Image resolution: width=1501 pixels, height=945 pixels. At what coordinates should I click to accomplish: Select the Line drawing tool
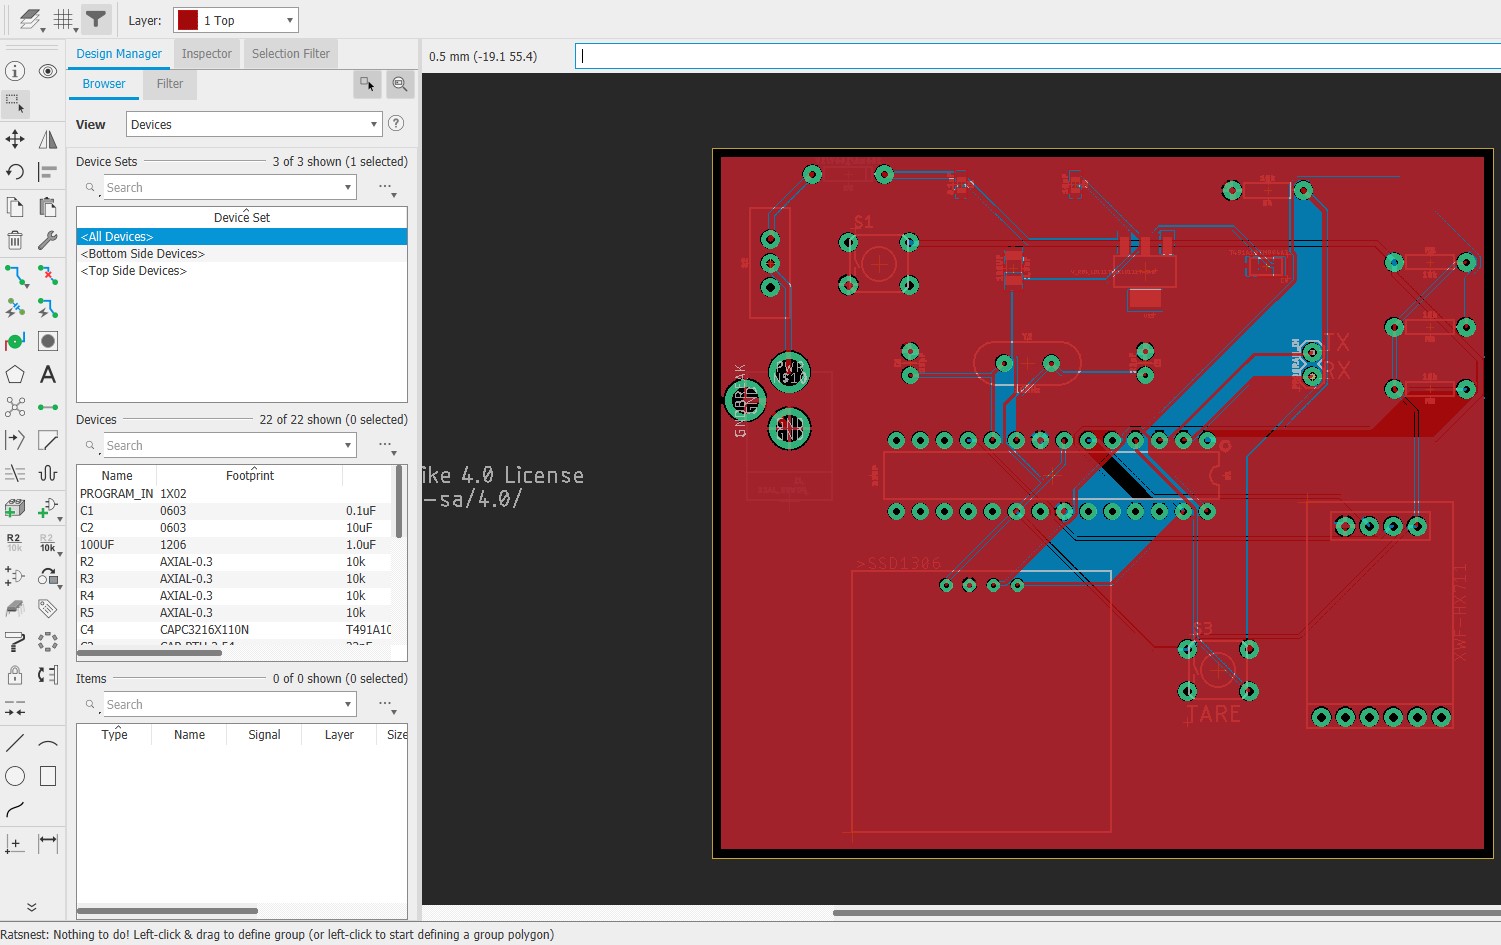[15, 743]
